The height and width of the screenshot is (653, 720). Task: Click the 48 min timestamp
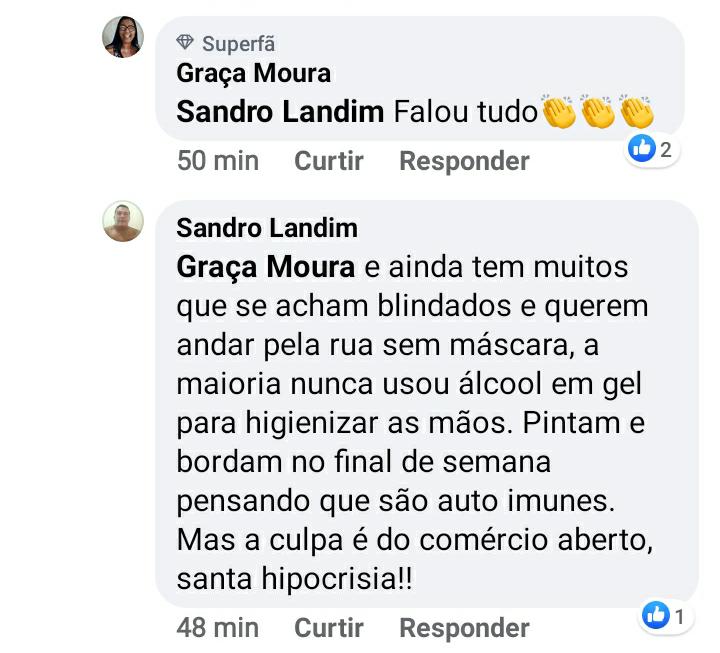click(218, 628)
